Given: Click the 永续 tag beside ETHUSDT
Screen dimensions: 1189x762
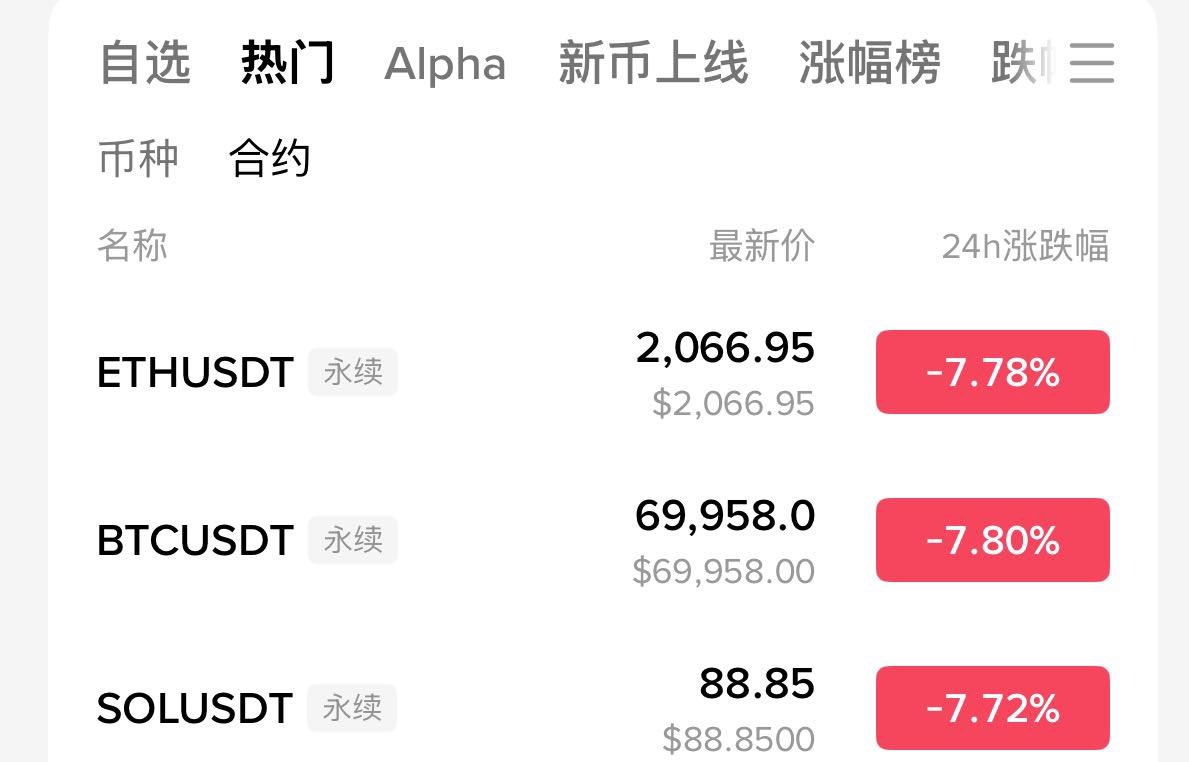Looking at the screenshot, I should [353, 372].
